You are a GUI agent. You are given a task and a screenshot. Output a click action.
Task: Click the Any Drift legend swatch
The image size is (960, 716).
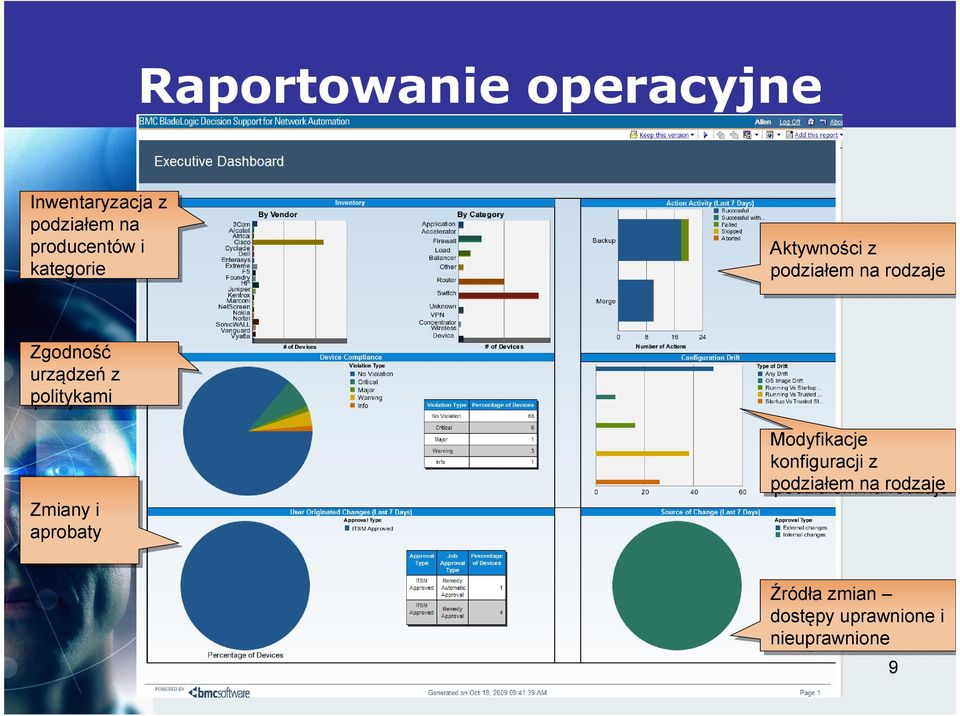(760, 374)
